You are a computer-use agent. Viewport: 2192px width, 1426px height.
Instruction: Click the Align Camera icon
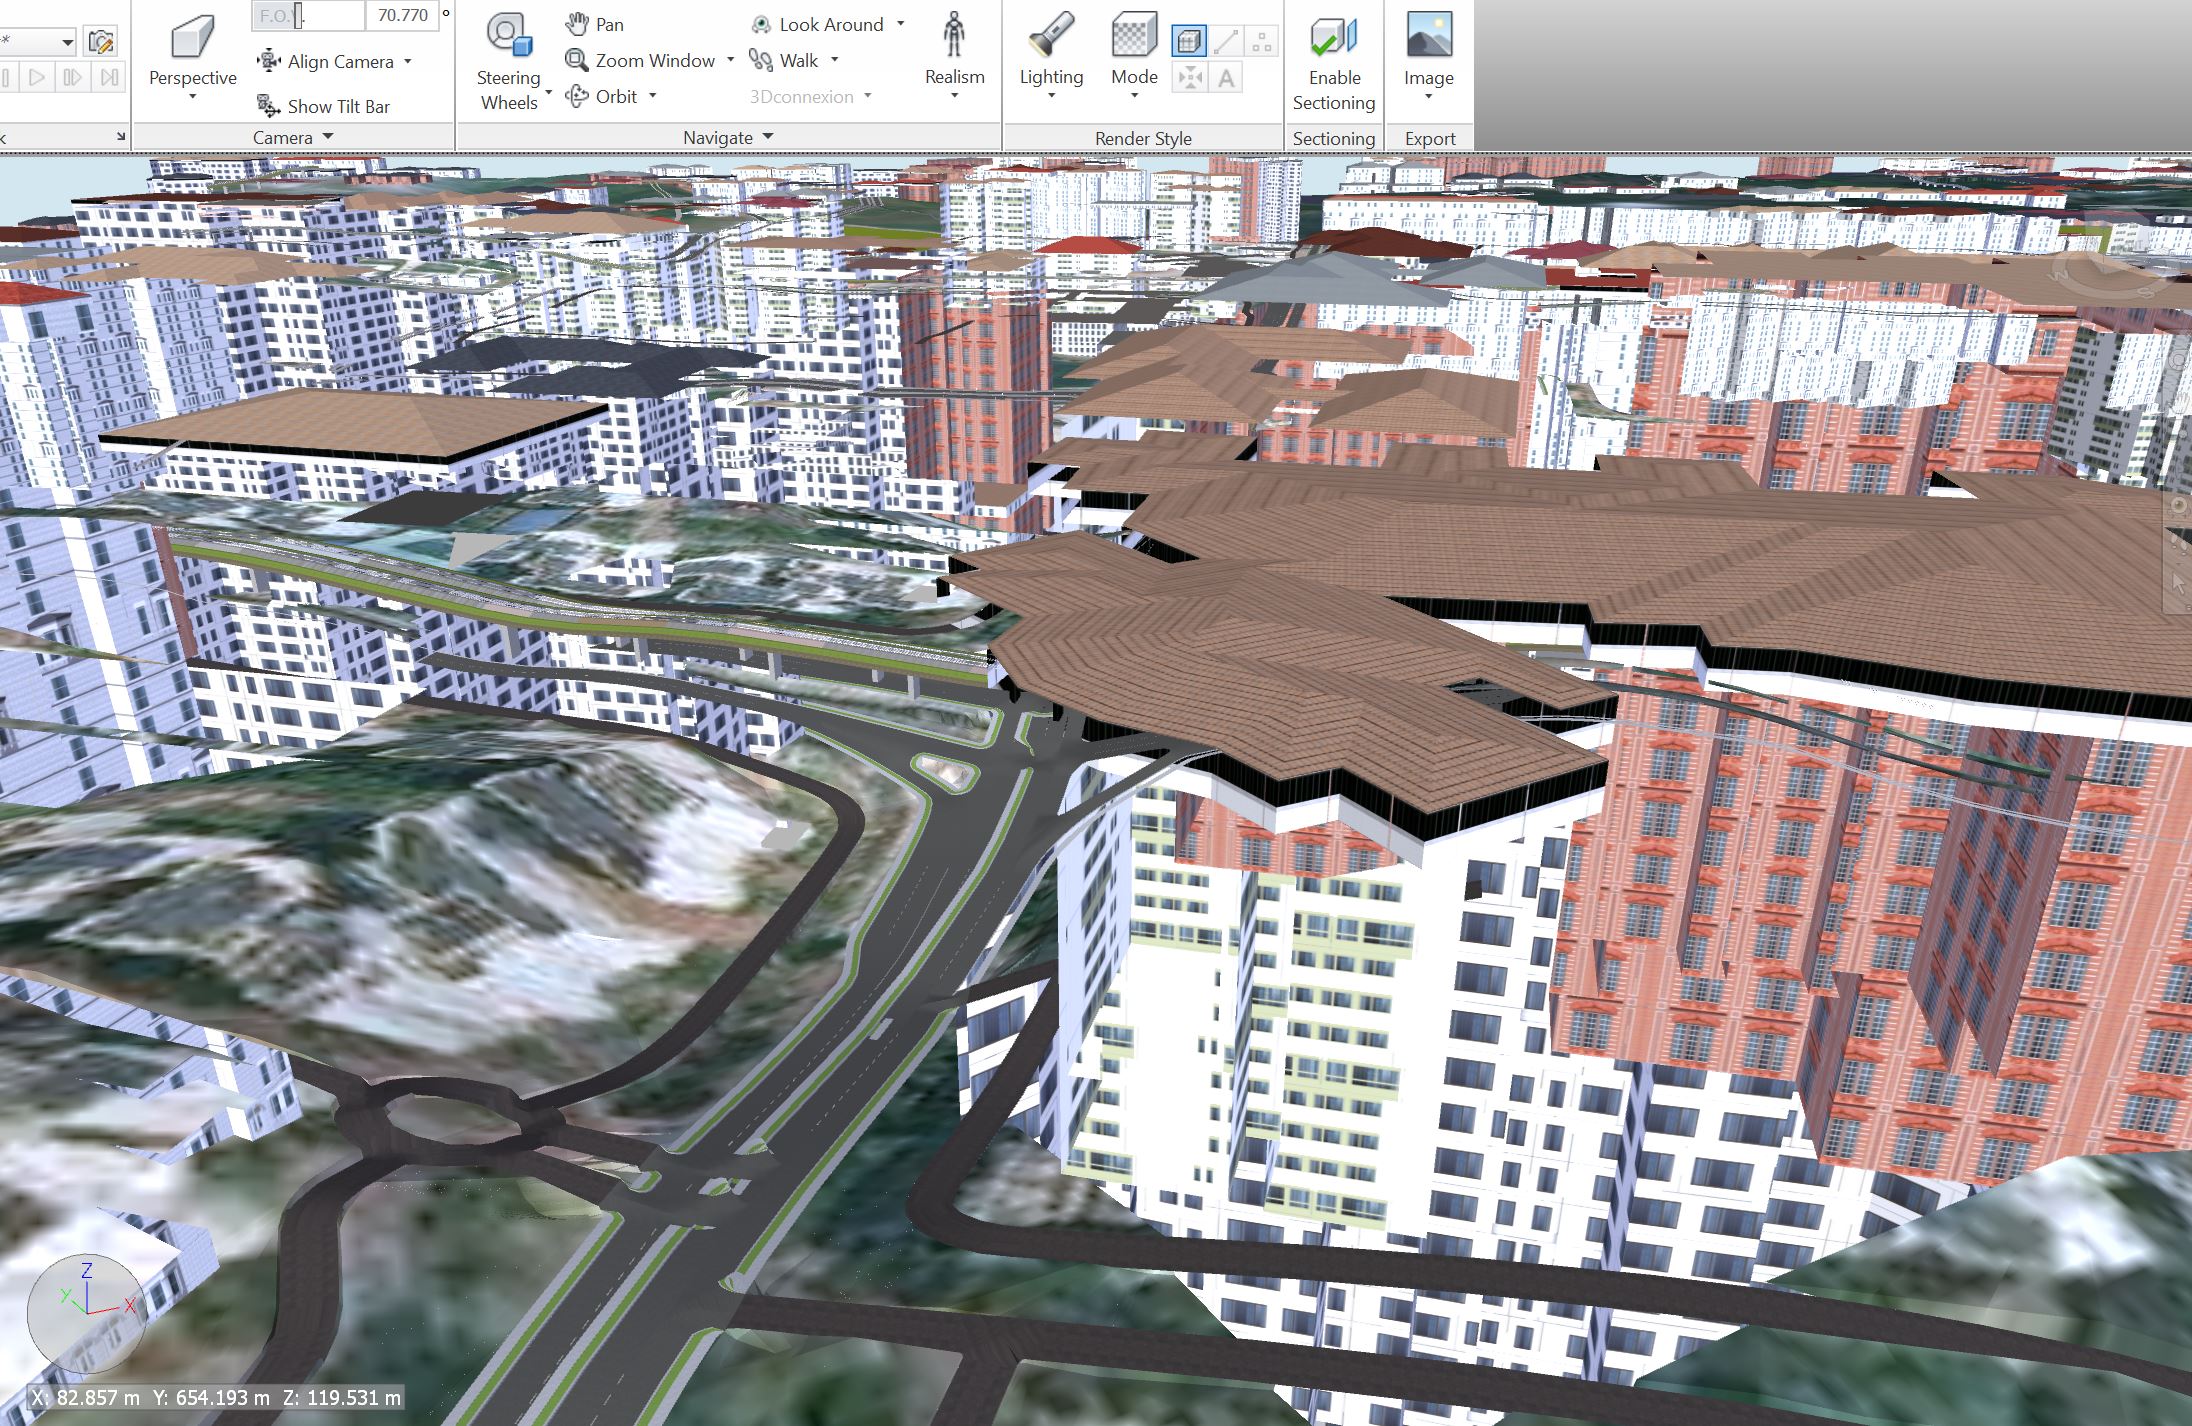click(x=268, y=60)
